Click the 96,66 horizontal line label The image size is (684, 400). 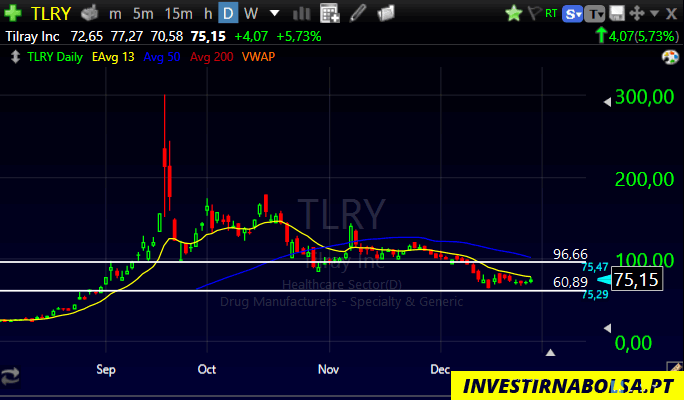coord(570,254)
